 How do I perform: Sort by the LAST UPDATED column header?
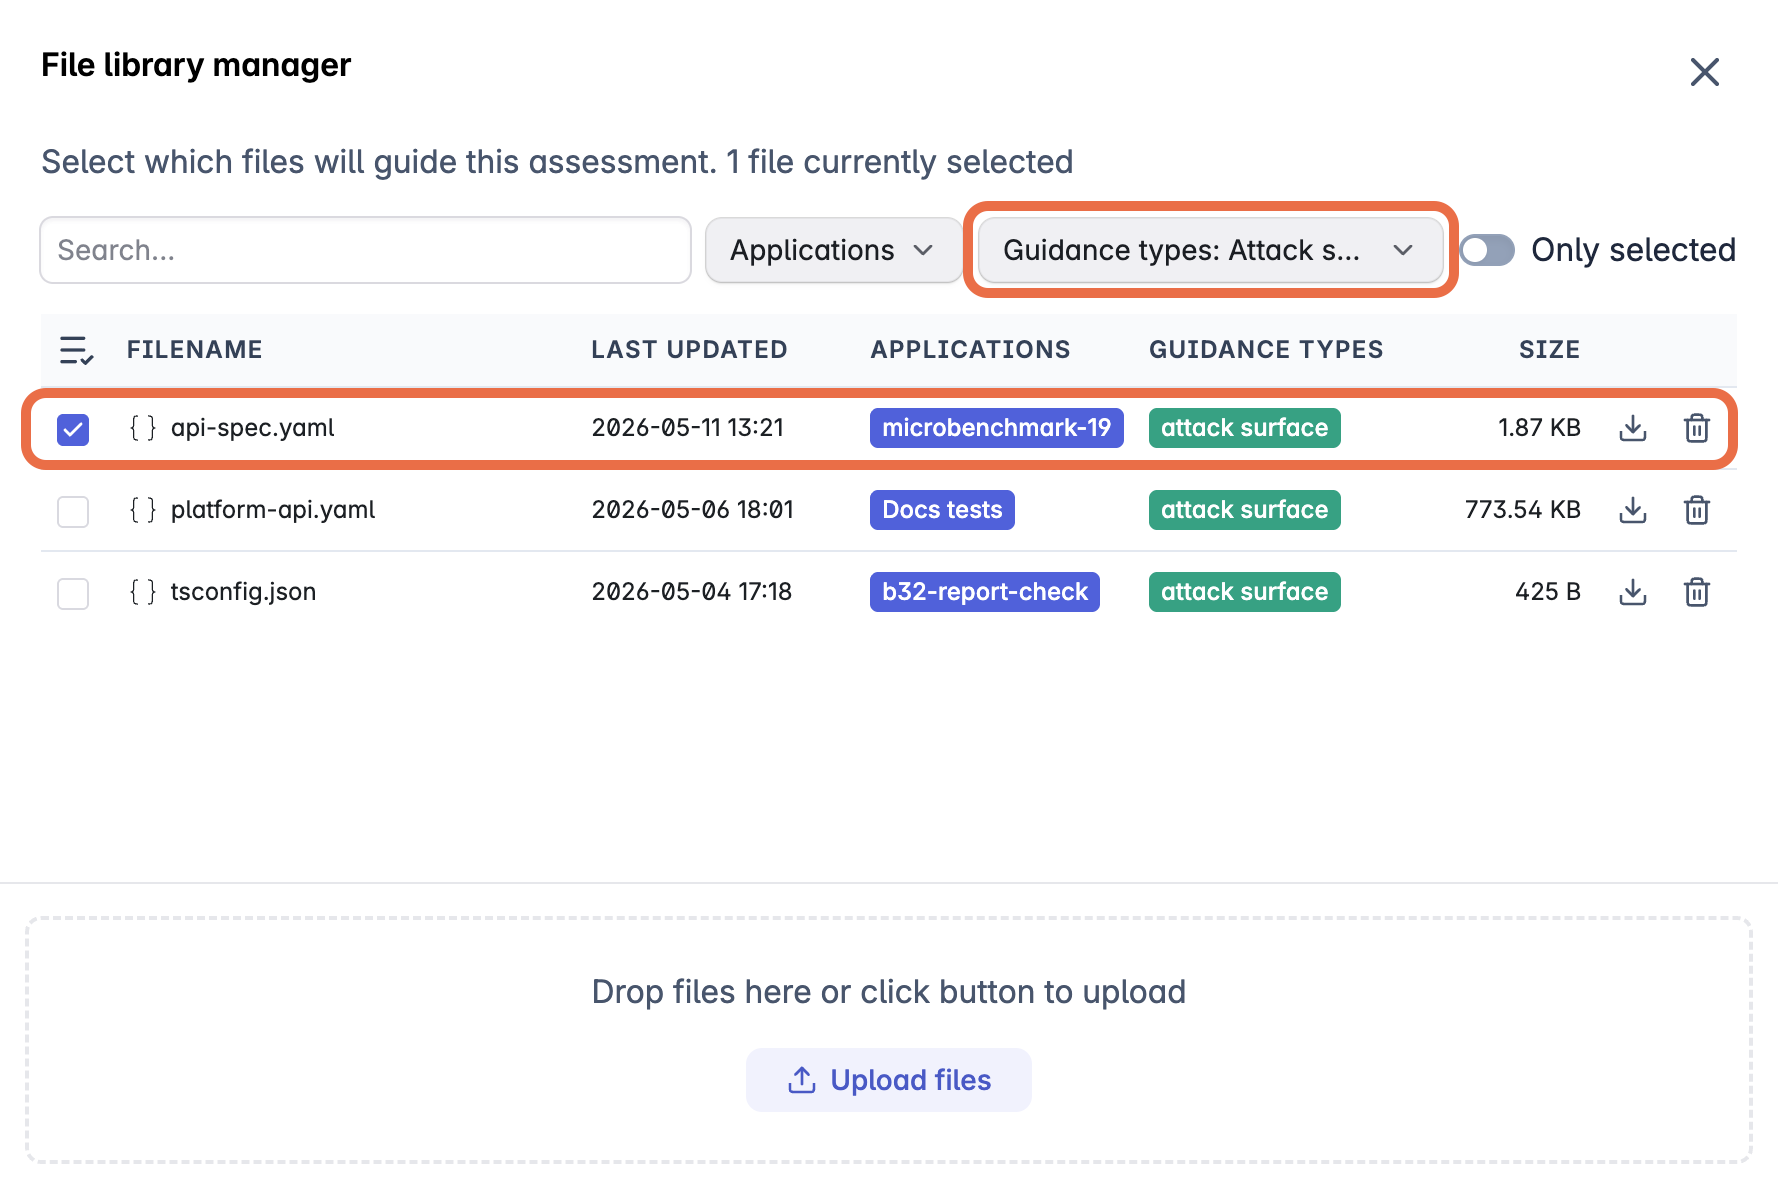click(689, 350)
